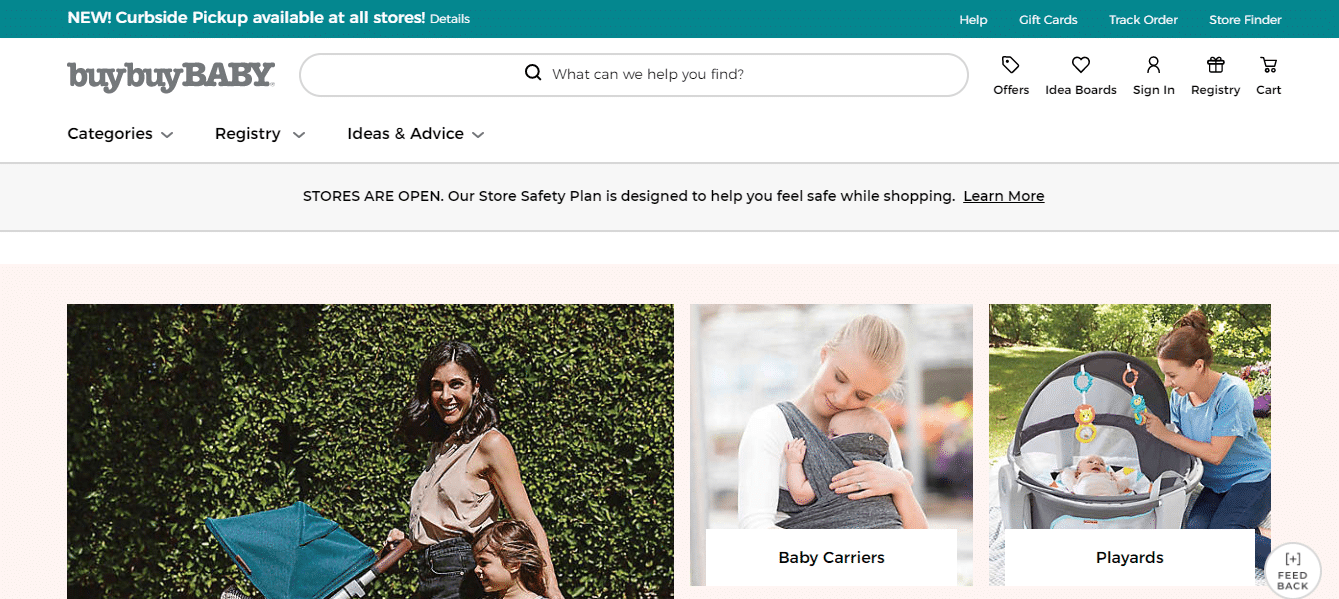Focus the 'What can we help you find?' search field
This screenshot has height=599, width=1339.
click(700, 74)
